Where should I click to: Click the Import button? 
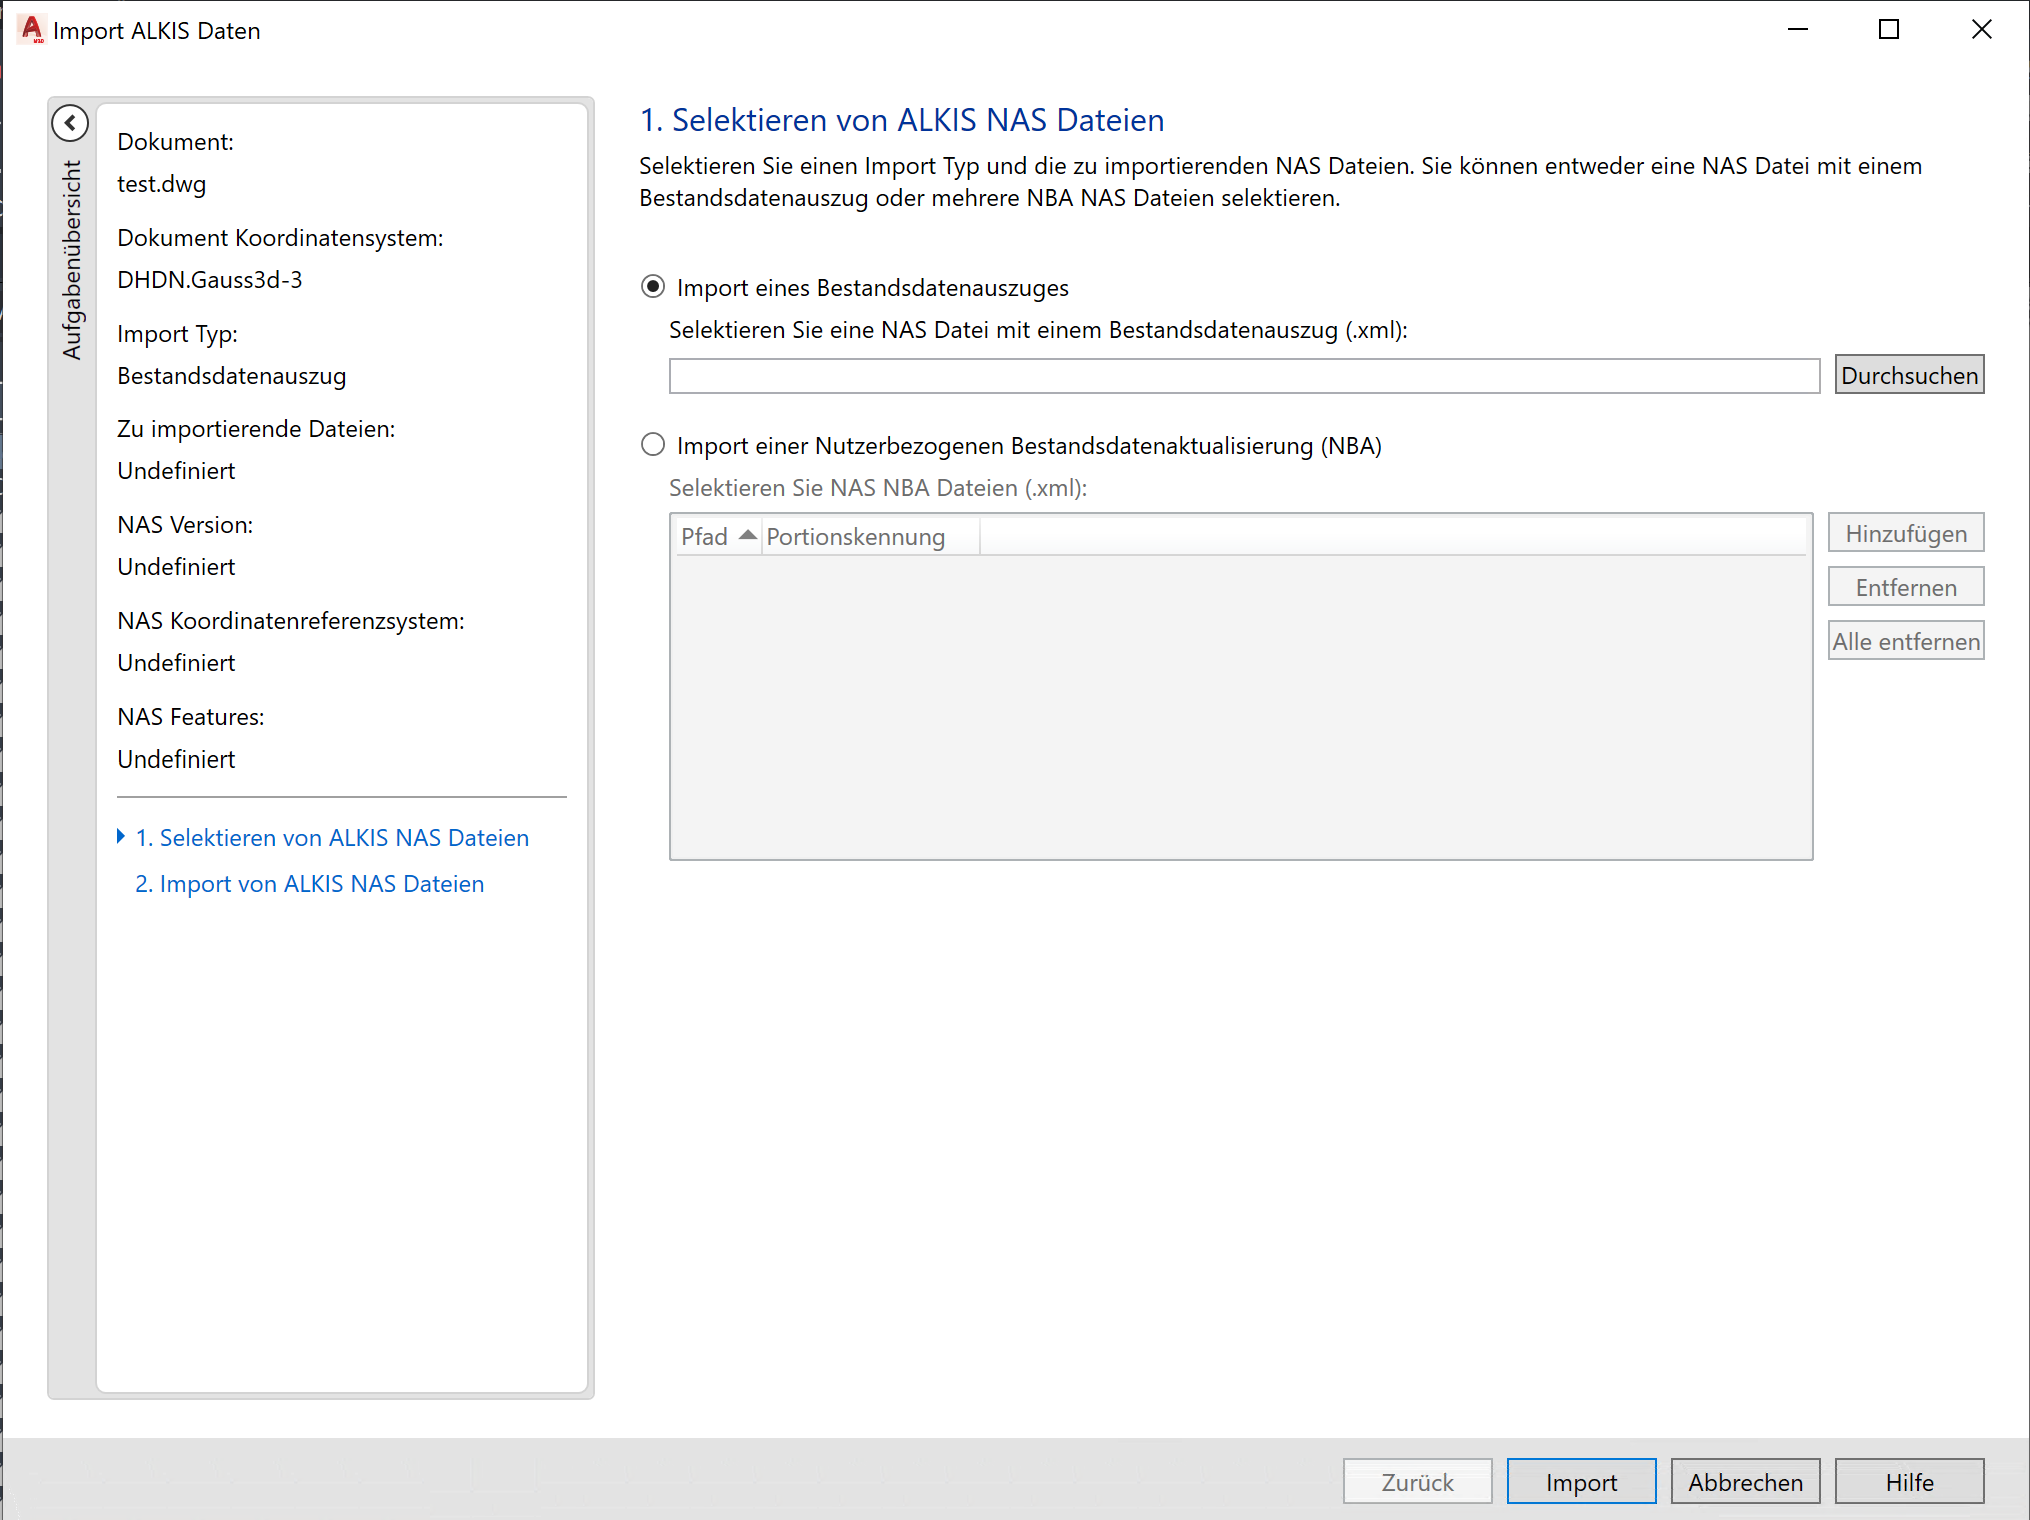1580,1482
